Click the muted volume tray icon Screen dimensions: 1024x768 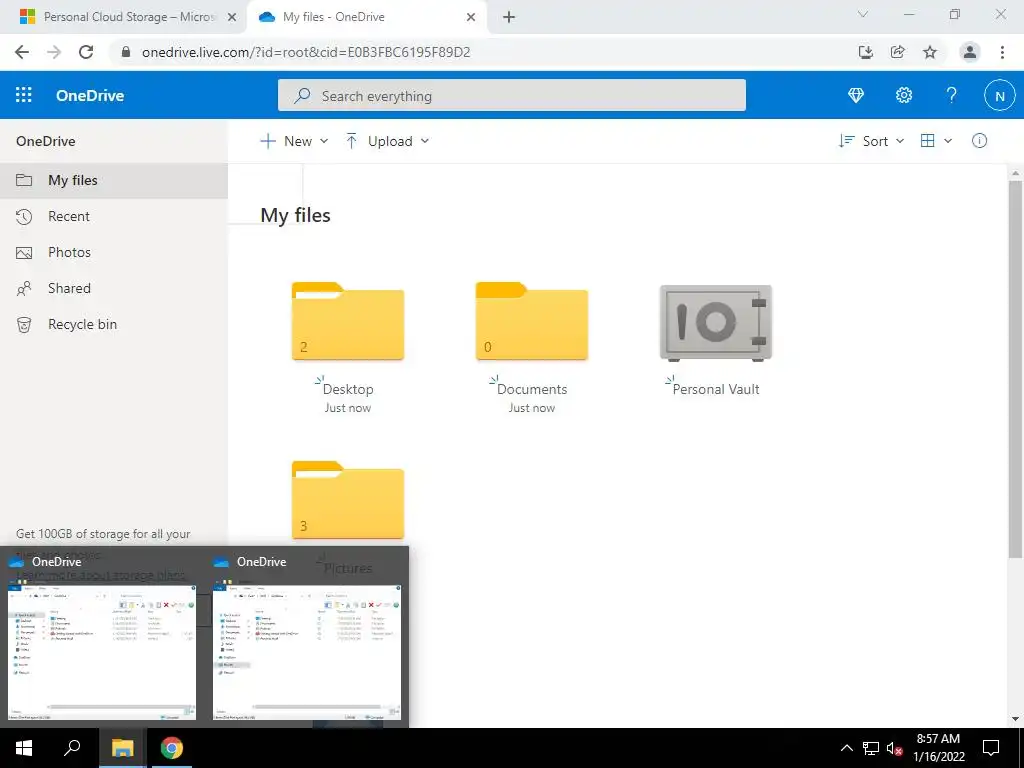(x=895, y=748)
